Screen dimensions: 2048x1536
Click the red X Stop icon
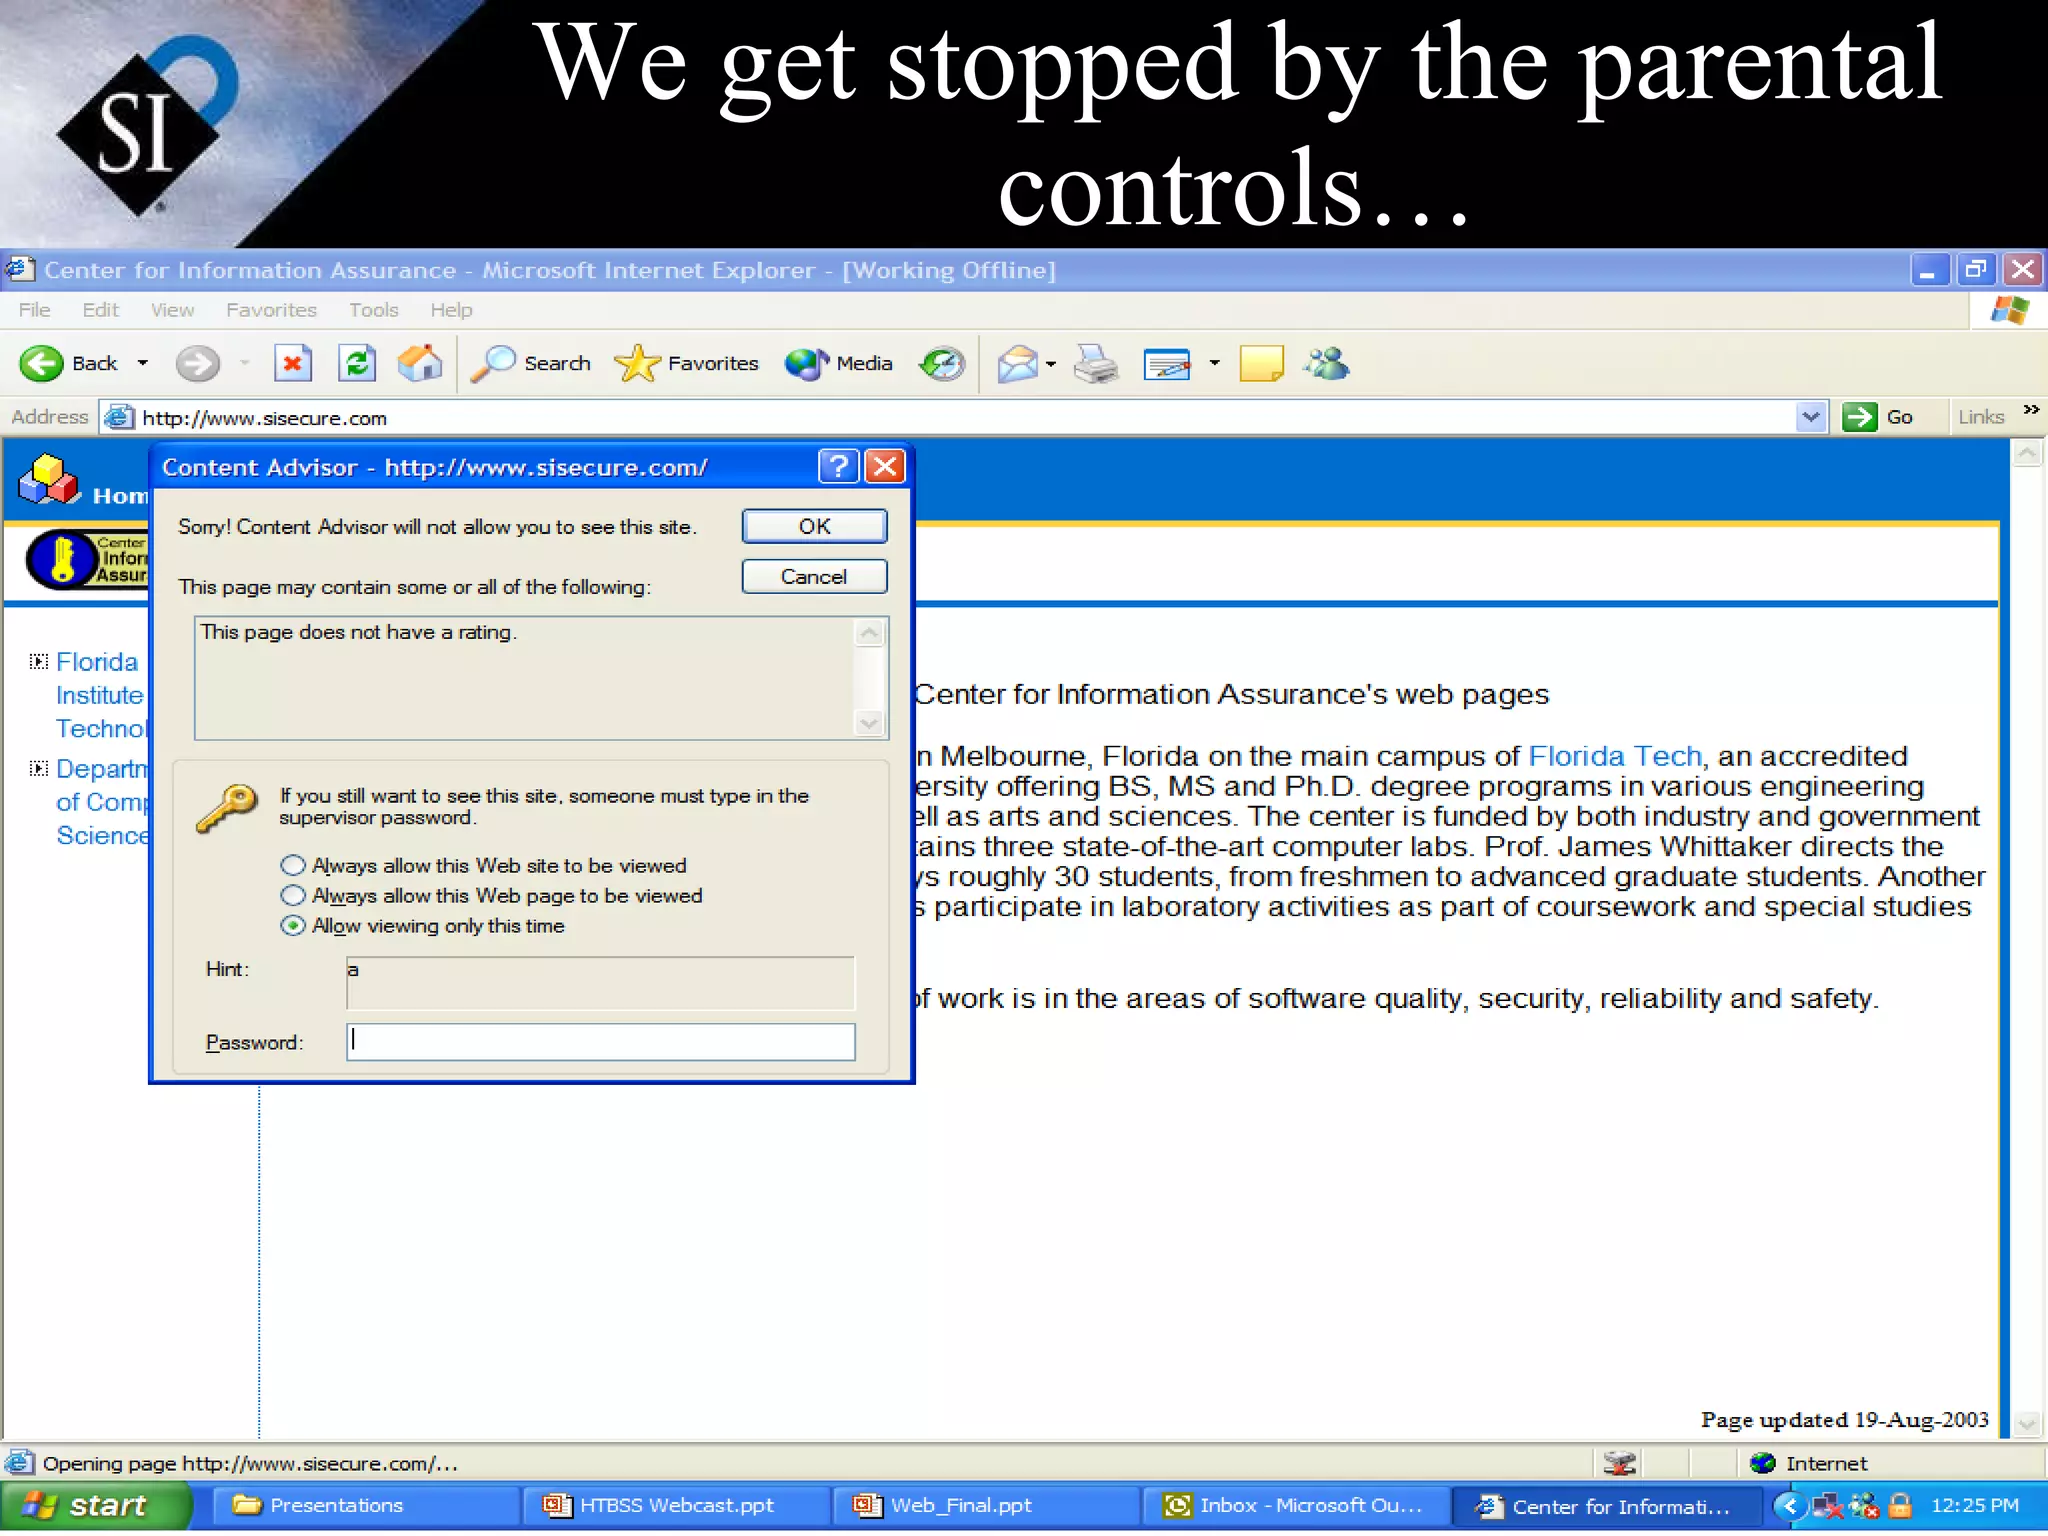tap(292, 363)
